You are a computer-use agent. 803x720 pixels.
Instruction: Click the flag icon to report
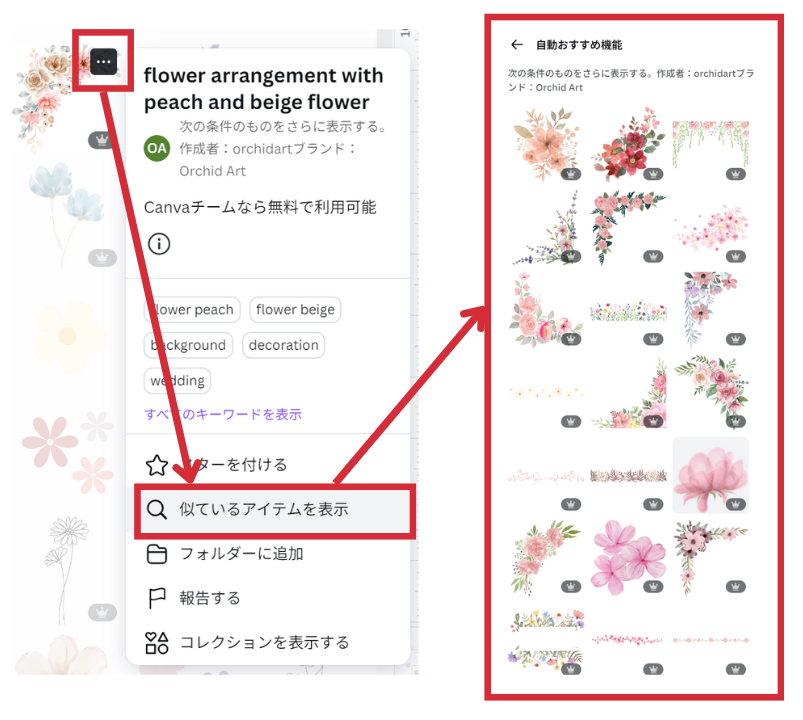click(157, 598)
